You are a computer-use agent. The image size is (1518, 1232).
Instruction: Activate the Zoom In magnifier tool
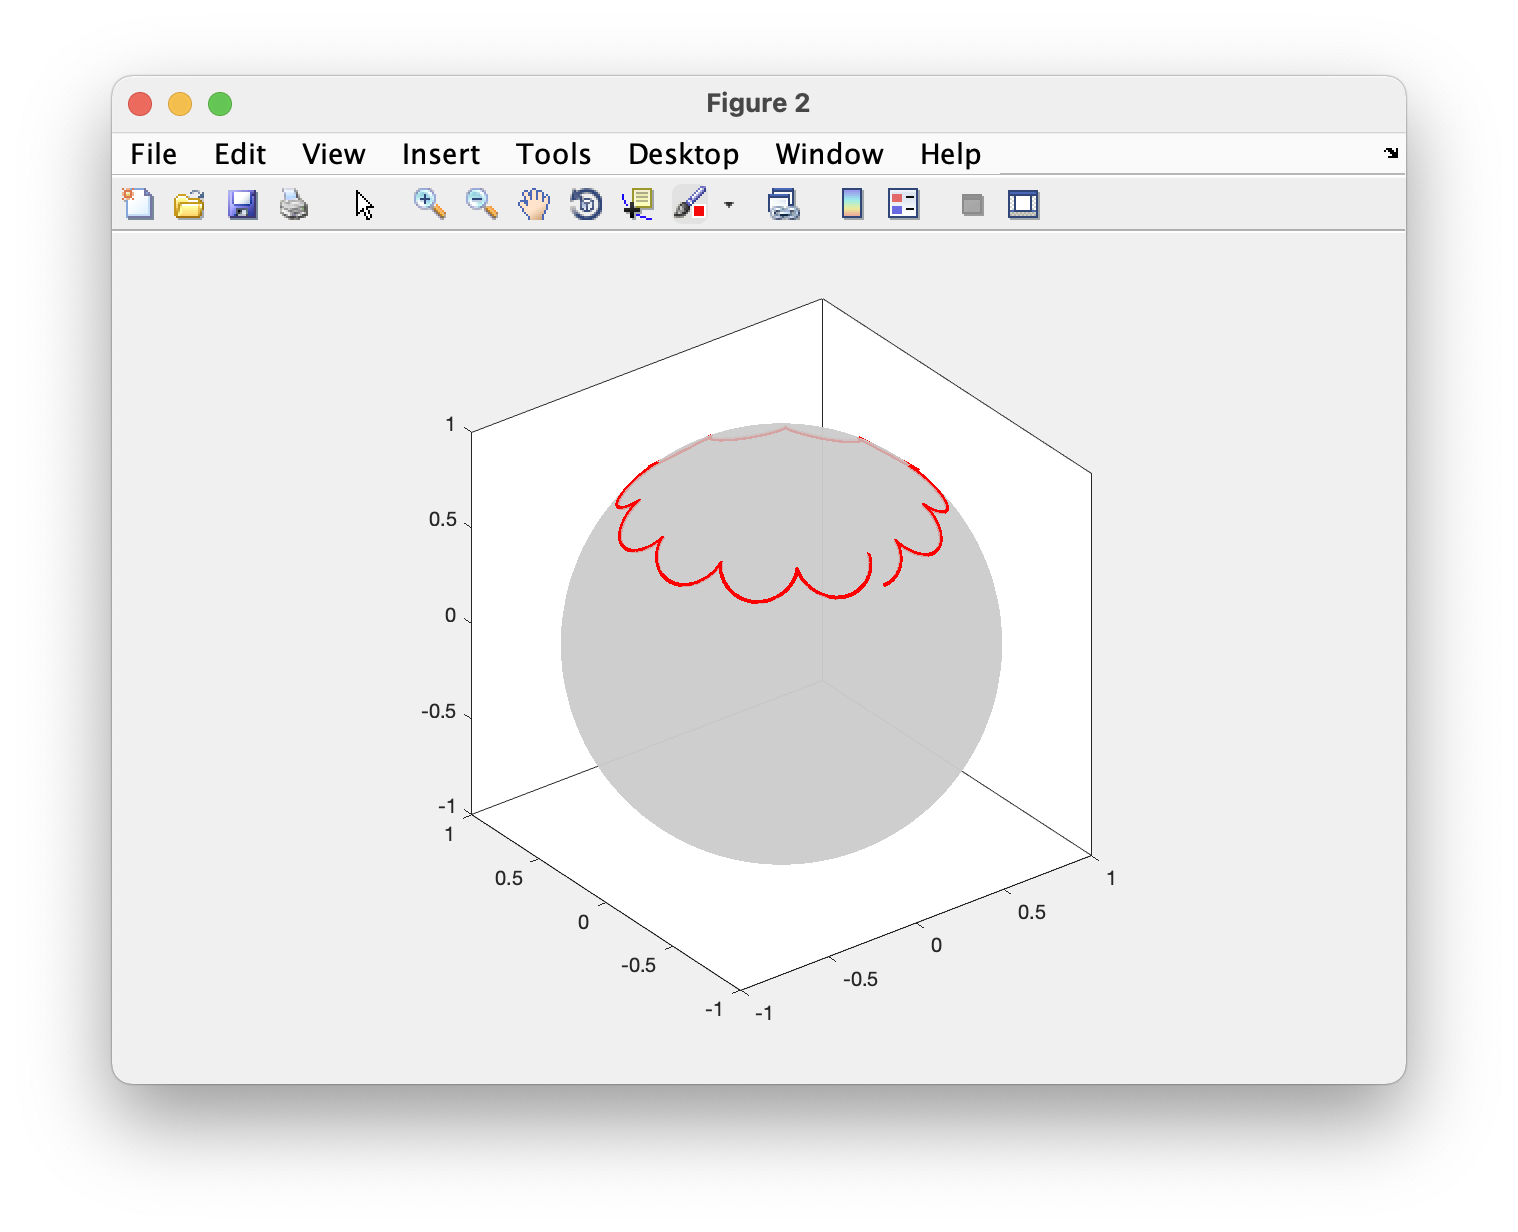click(429, 204)
